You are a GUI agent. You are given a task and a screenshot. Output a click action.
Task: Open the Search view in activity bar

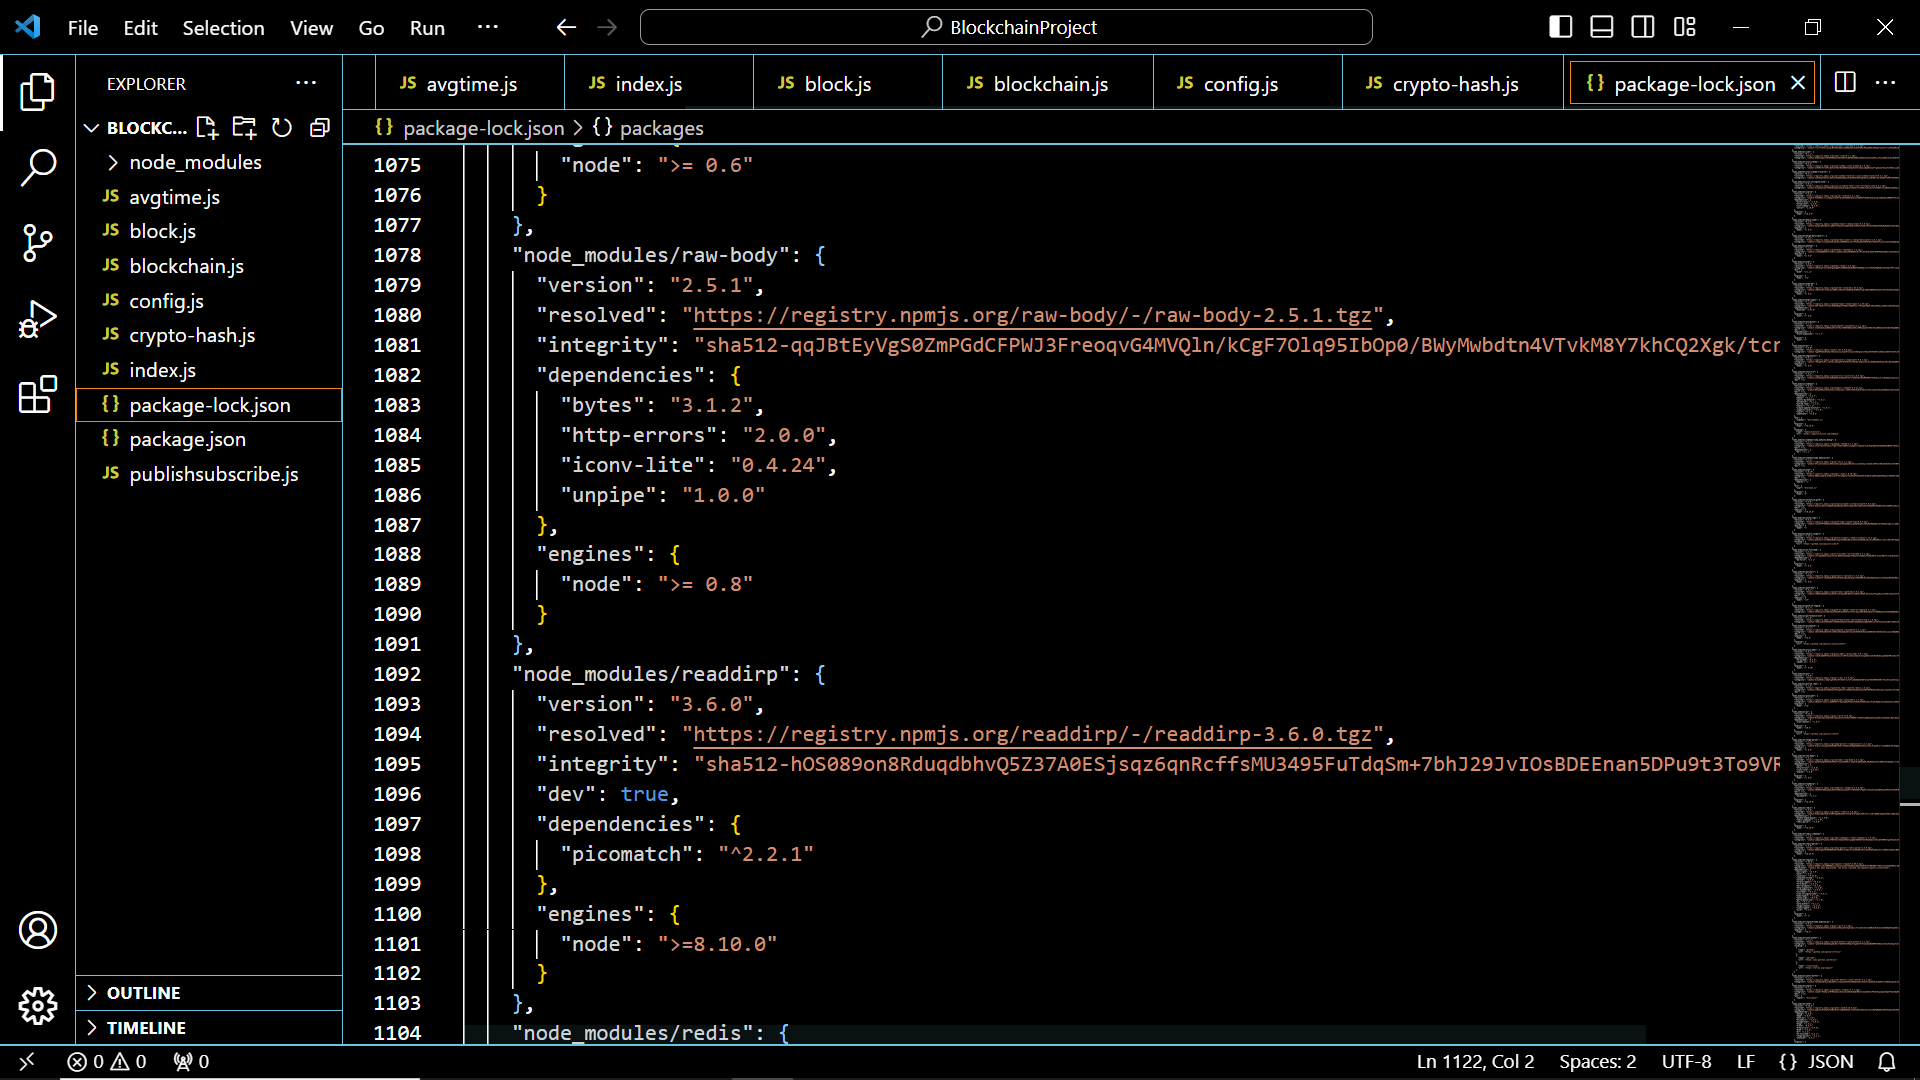[x=38, y=167]
